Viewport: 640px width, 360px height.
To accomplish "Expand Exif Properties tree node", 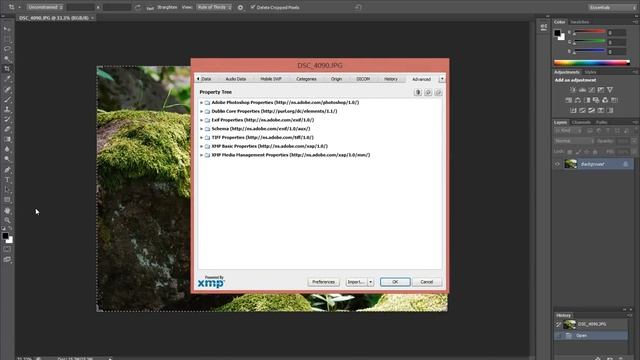I will click(201, 120).
